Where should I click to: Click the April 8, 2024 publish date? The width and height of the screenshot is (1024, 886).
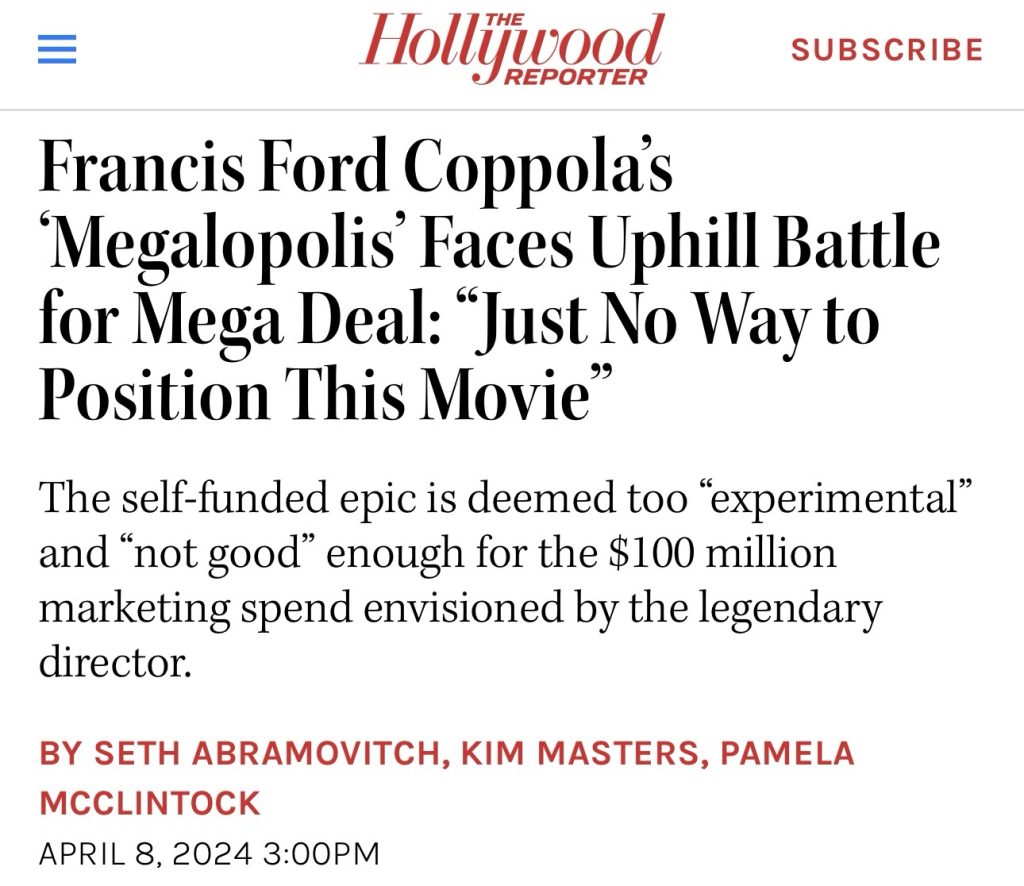click(x=150, y=853)
